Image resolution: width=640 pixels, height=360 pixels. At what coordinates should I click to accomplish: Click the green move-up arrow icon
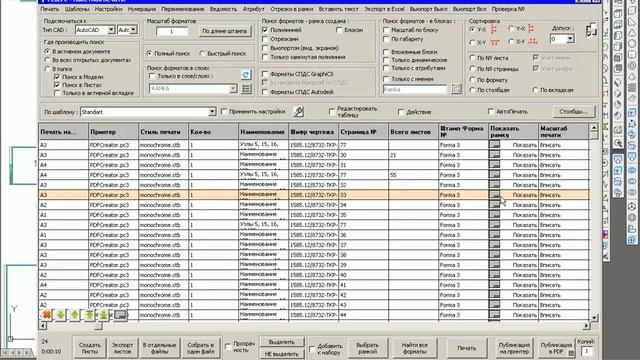pyautogui.click(x=74, y=315)
